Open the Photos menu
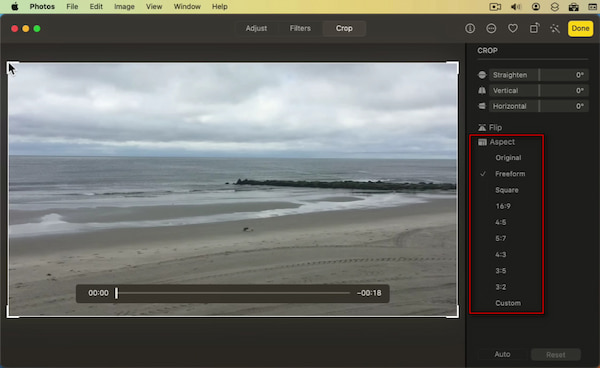 (42, 7)
